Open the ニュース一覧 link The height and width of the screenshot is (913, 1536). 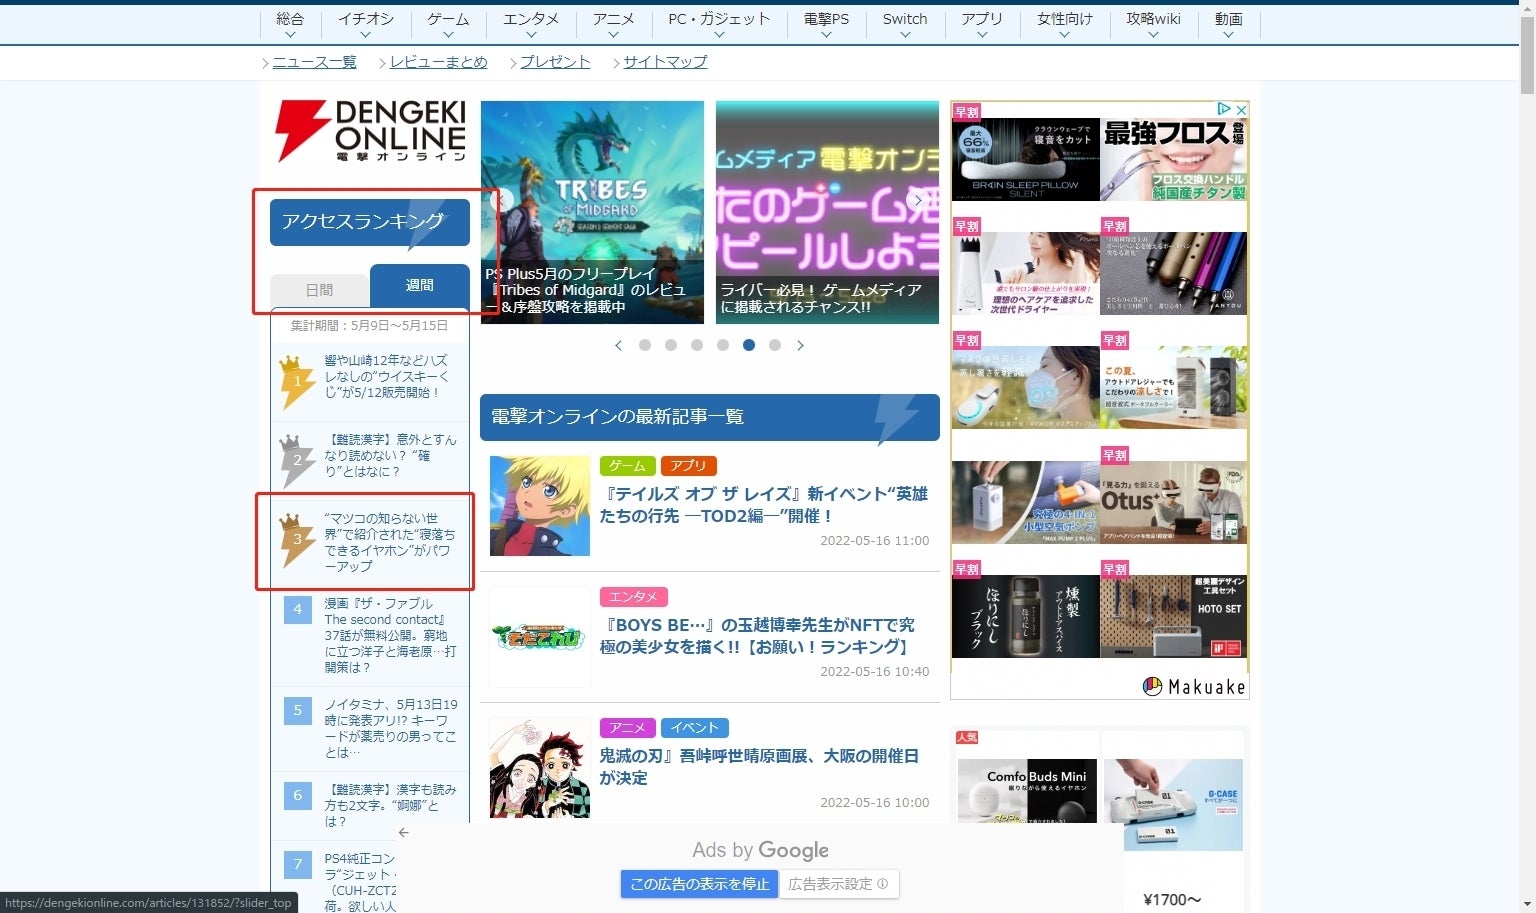click(x=314, y=62)
